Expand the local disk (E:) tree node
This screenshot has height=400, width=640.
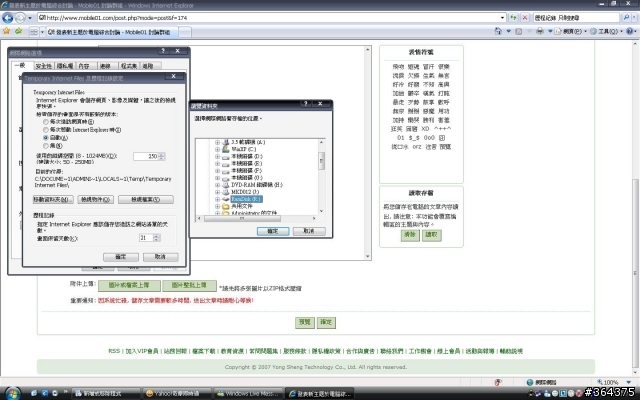click(x=217, y=163)
